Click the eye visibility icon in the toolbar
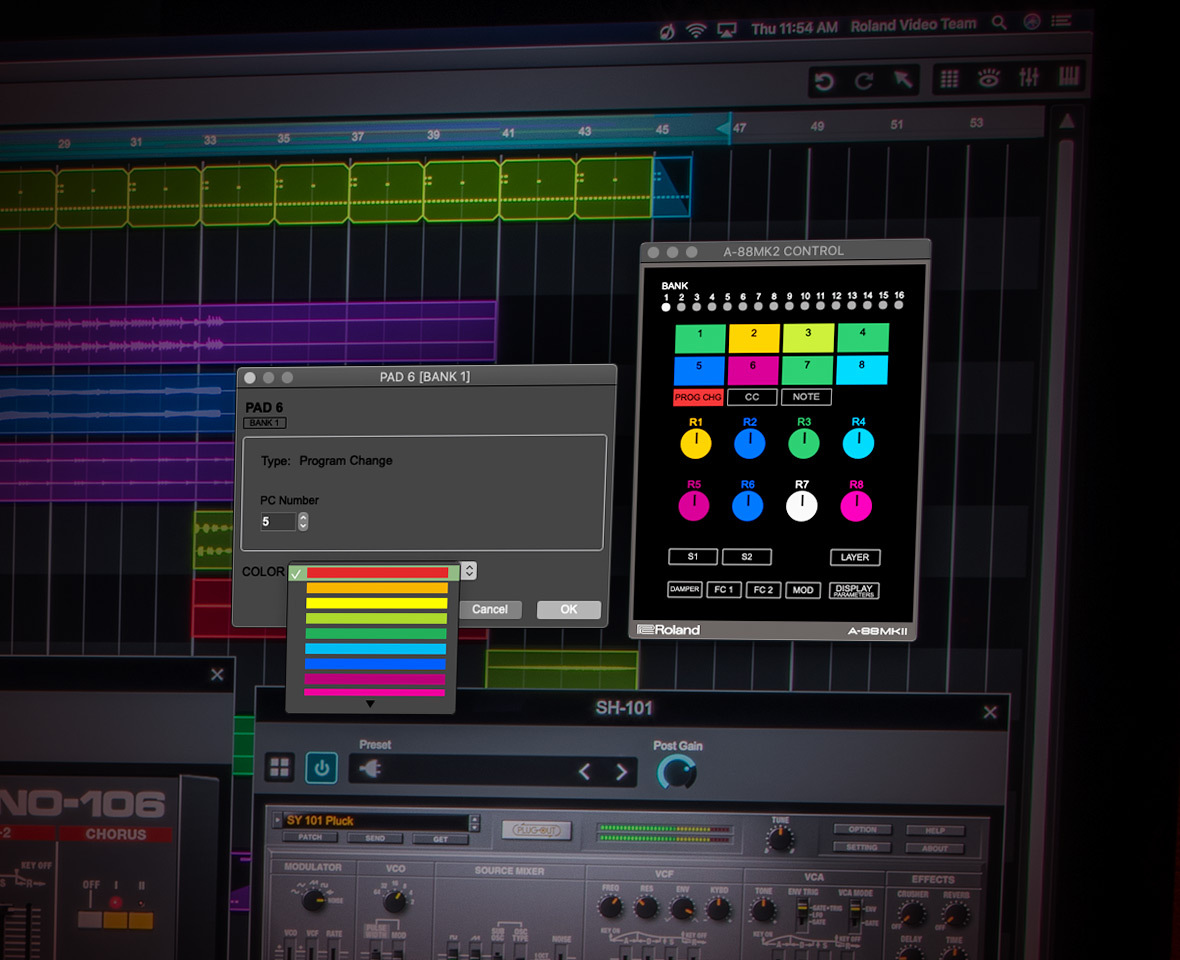 (989, 80)
